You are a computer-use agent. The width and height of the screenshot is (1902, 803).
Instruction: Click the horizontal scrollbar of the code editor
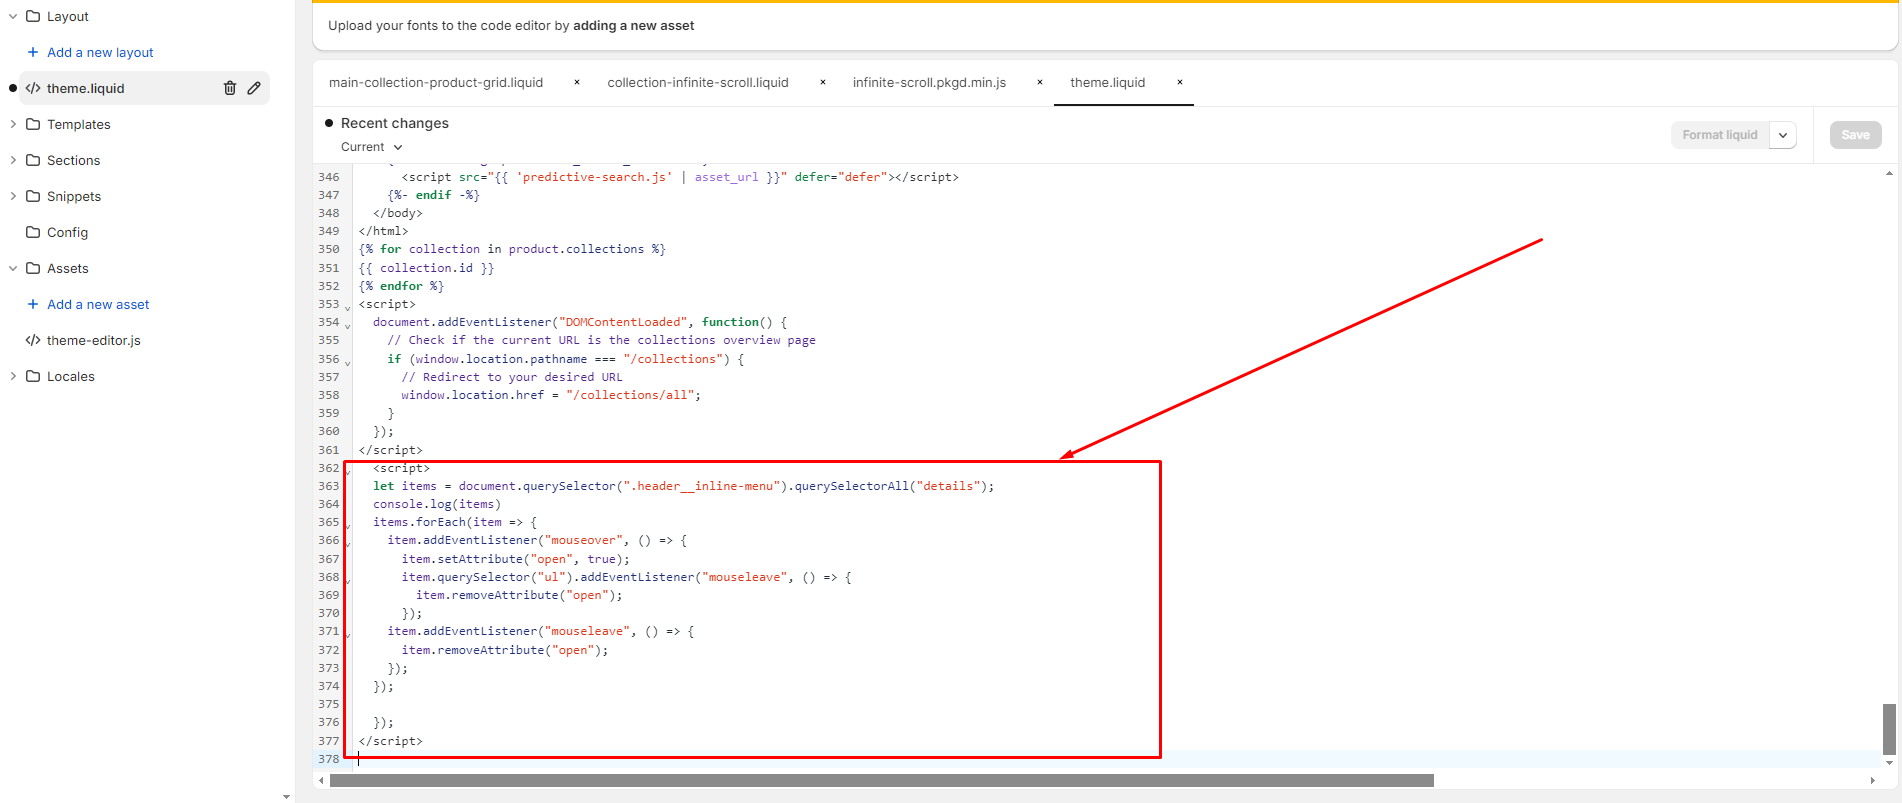point(882,780)
